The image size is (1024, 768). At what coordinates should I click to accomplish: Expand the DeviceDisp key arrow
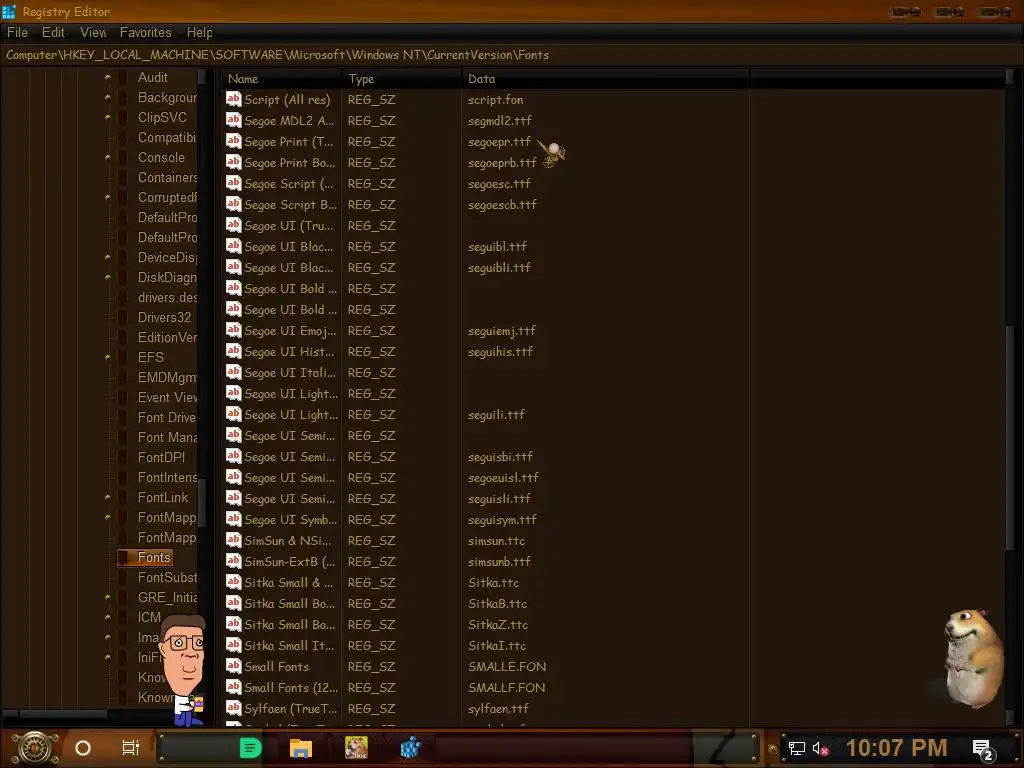coord(108,257)
